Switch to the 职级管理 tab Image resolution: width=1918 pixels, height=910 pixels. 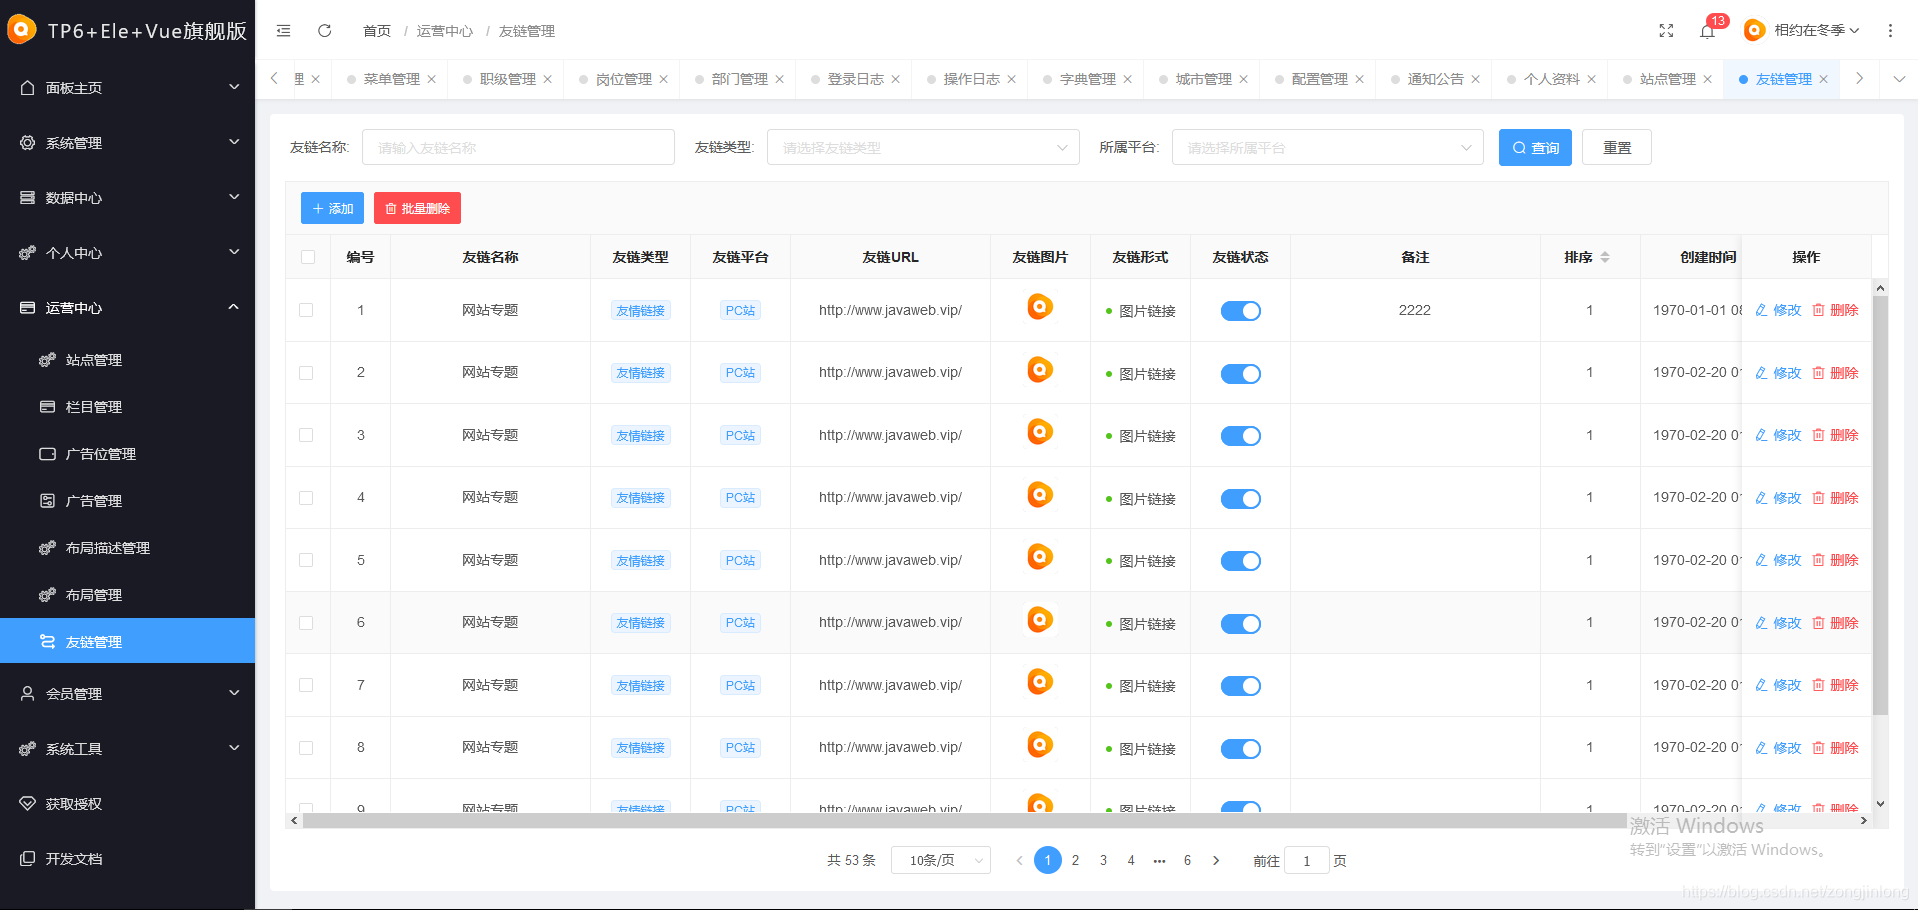click(508, 79)
